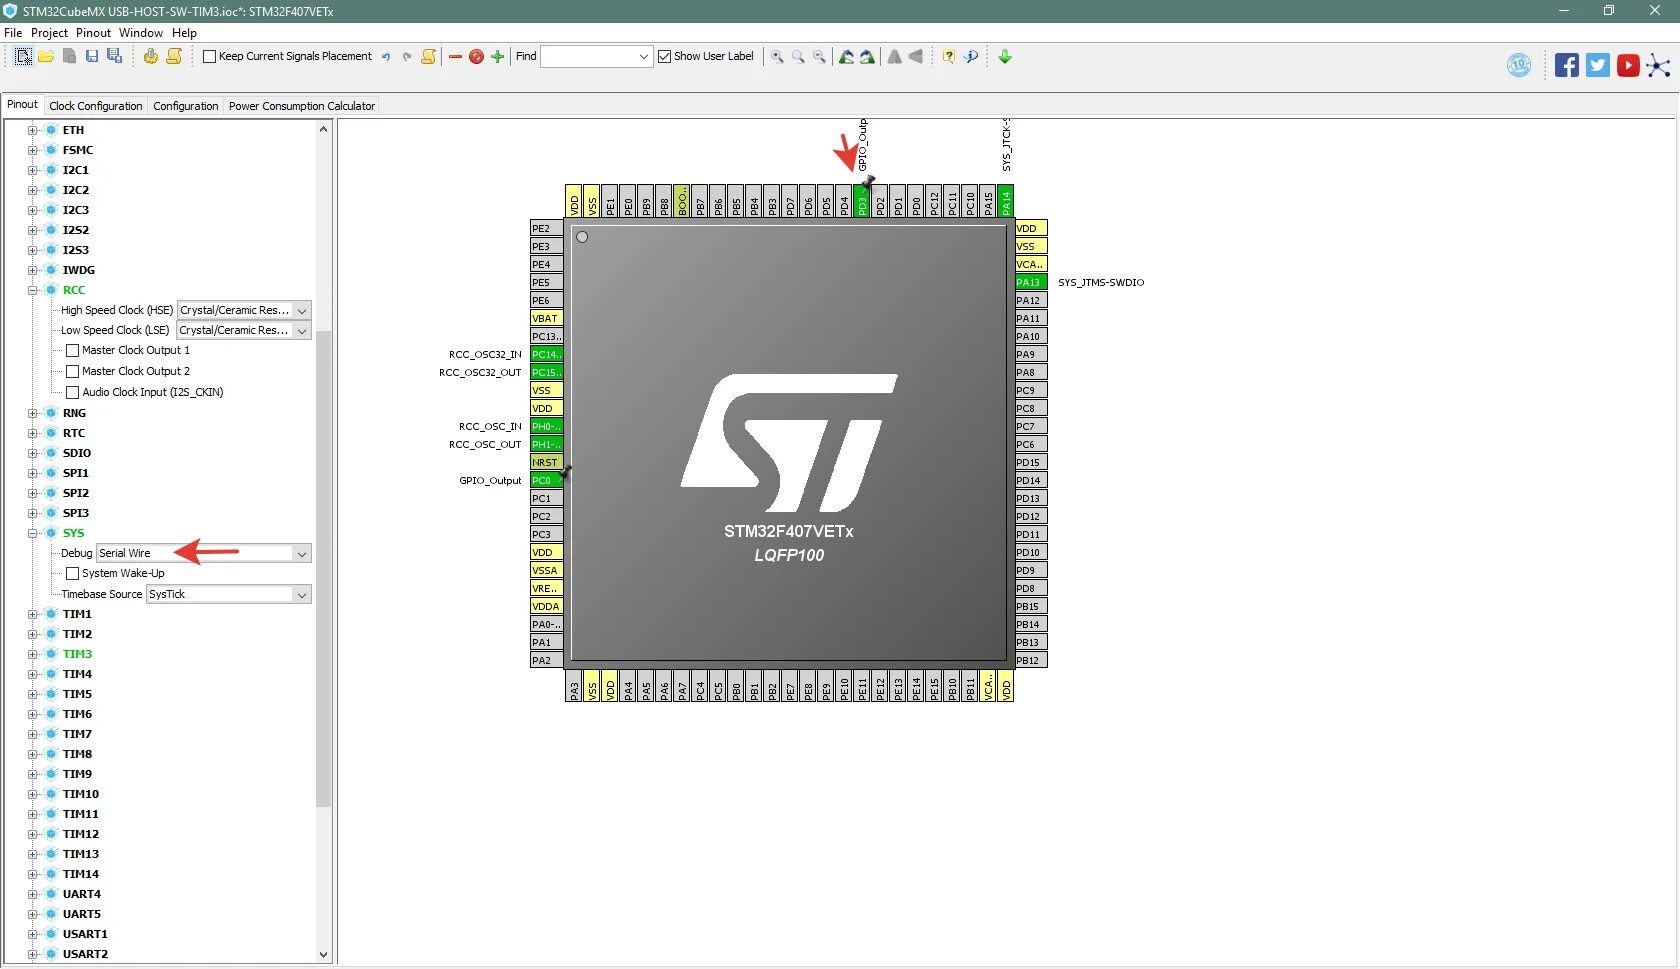Click the ST community network icon
Screen dimensions: 1680x969
[1659, 66]
